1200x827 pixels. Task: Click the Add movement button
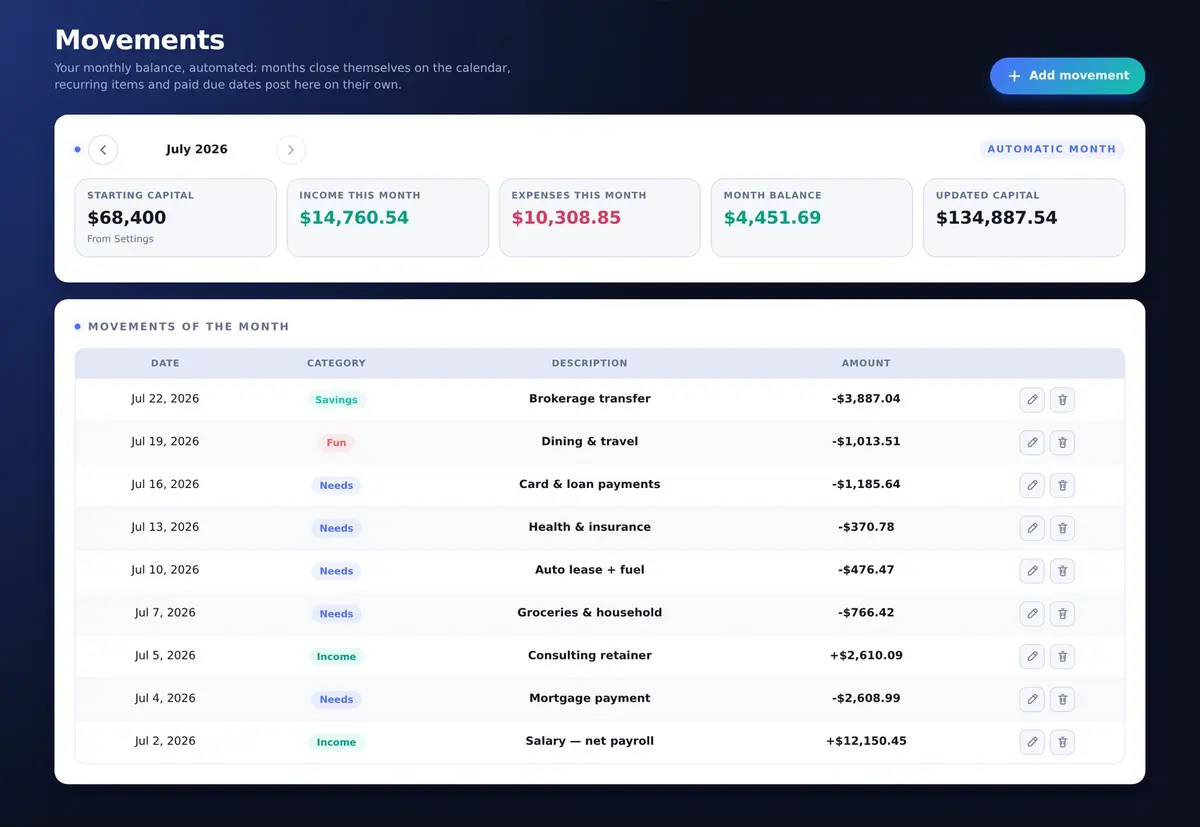pyautogui.click(x=1067, y=76)
